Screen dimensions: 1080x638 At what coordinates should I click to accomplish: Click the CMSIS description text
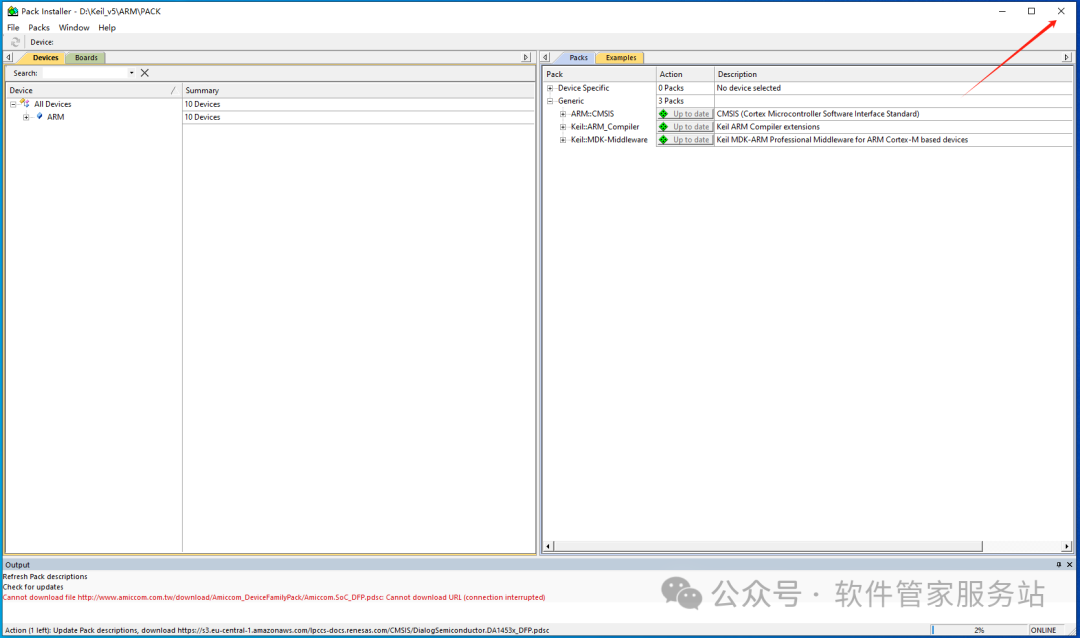click(818, 114)
